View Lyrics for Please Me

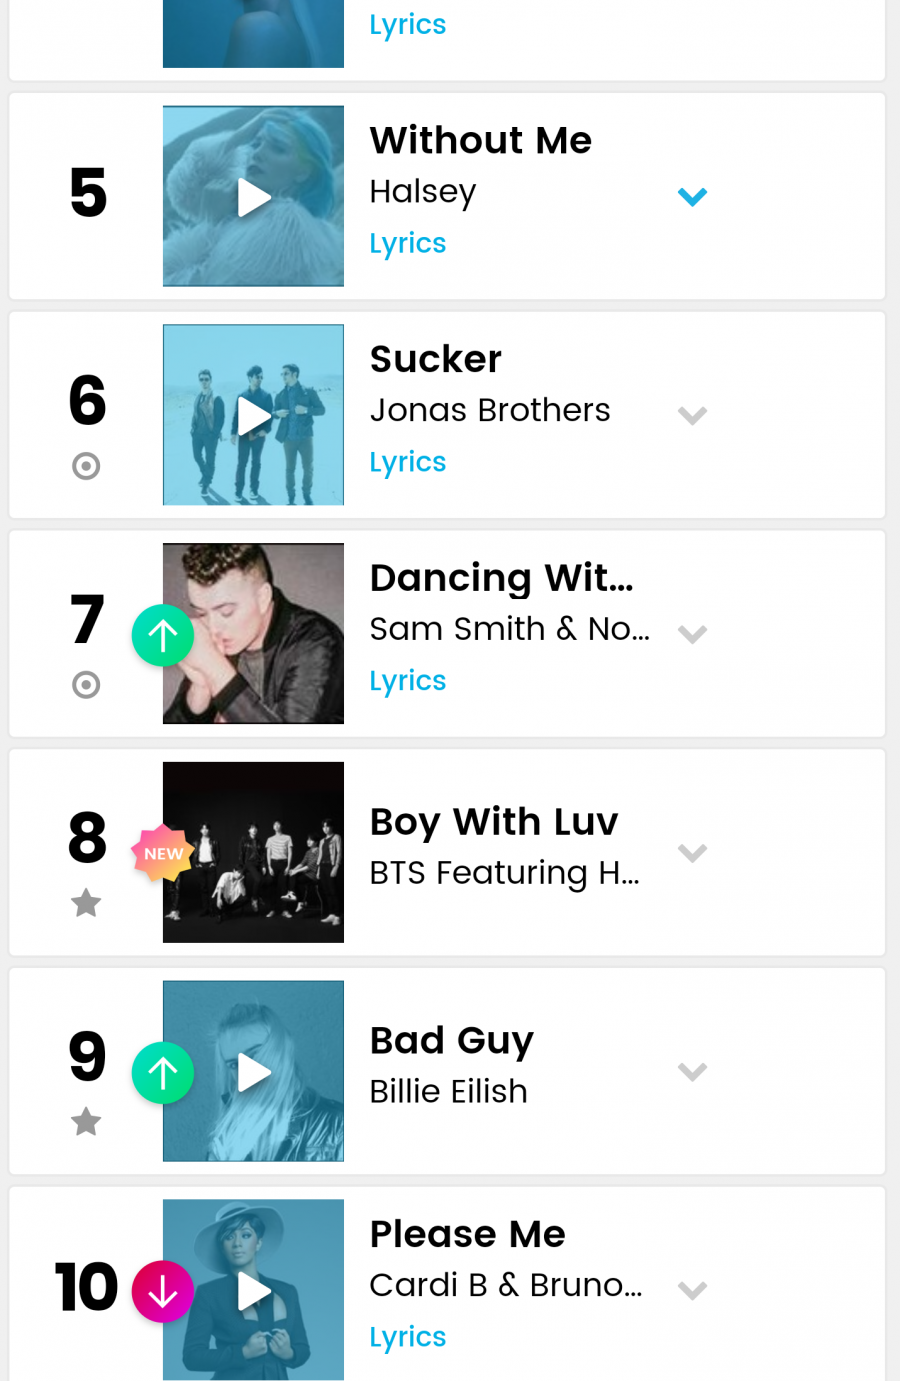(408, 1337)
